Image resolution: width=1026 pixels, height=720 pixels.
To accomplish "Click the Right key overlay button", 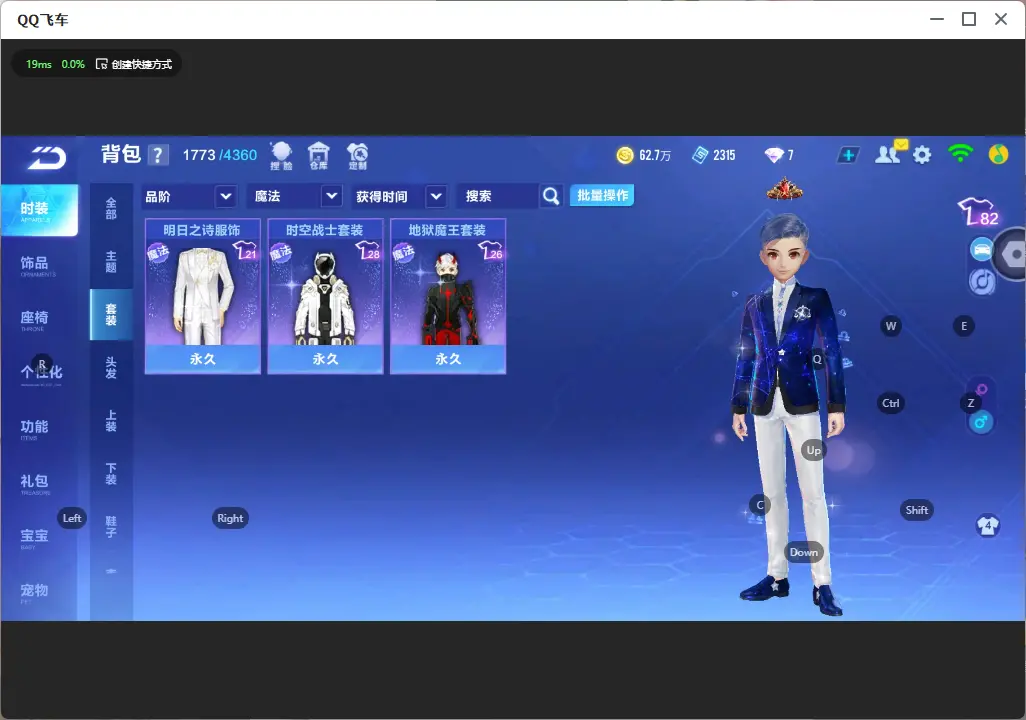I will [230, 518].
